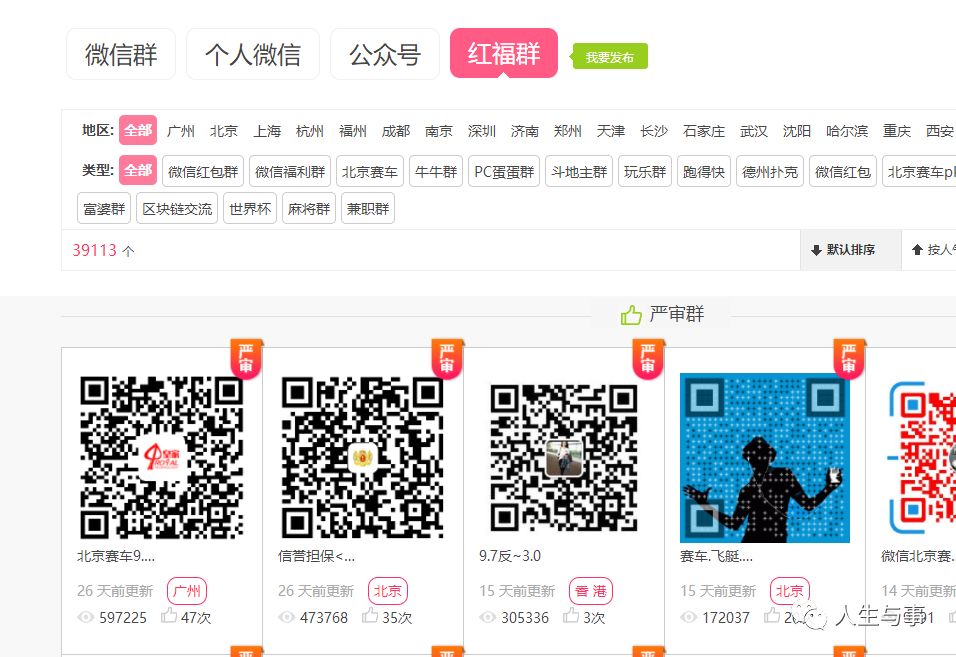Image resolution: width=956 pixels, height=657 pixels.
Task: Open the 赛车.飞艇.... title link
Action: (716, 556)
